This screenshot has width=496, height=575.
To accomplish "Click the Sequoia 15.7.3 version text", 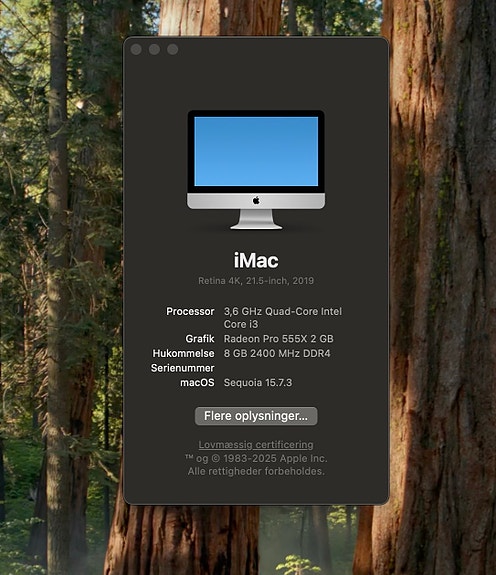I will point(258,382).
